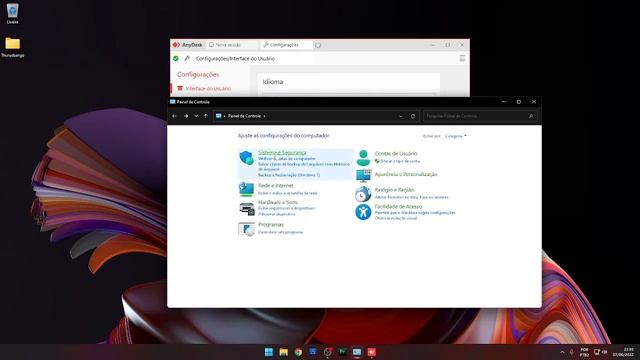Expand the Categoria view-by dropdown

point(456,136)
